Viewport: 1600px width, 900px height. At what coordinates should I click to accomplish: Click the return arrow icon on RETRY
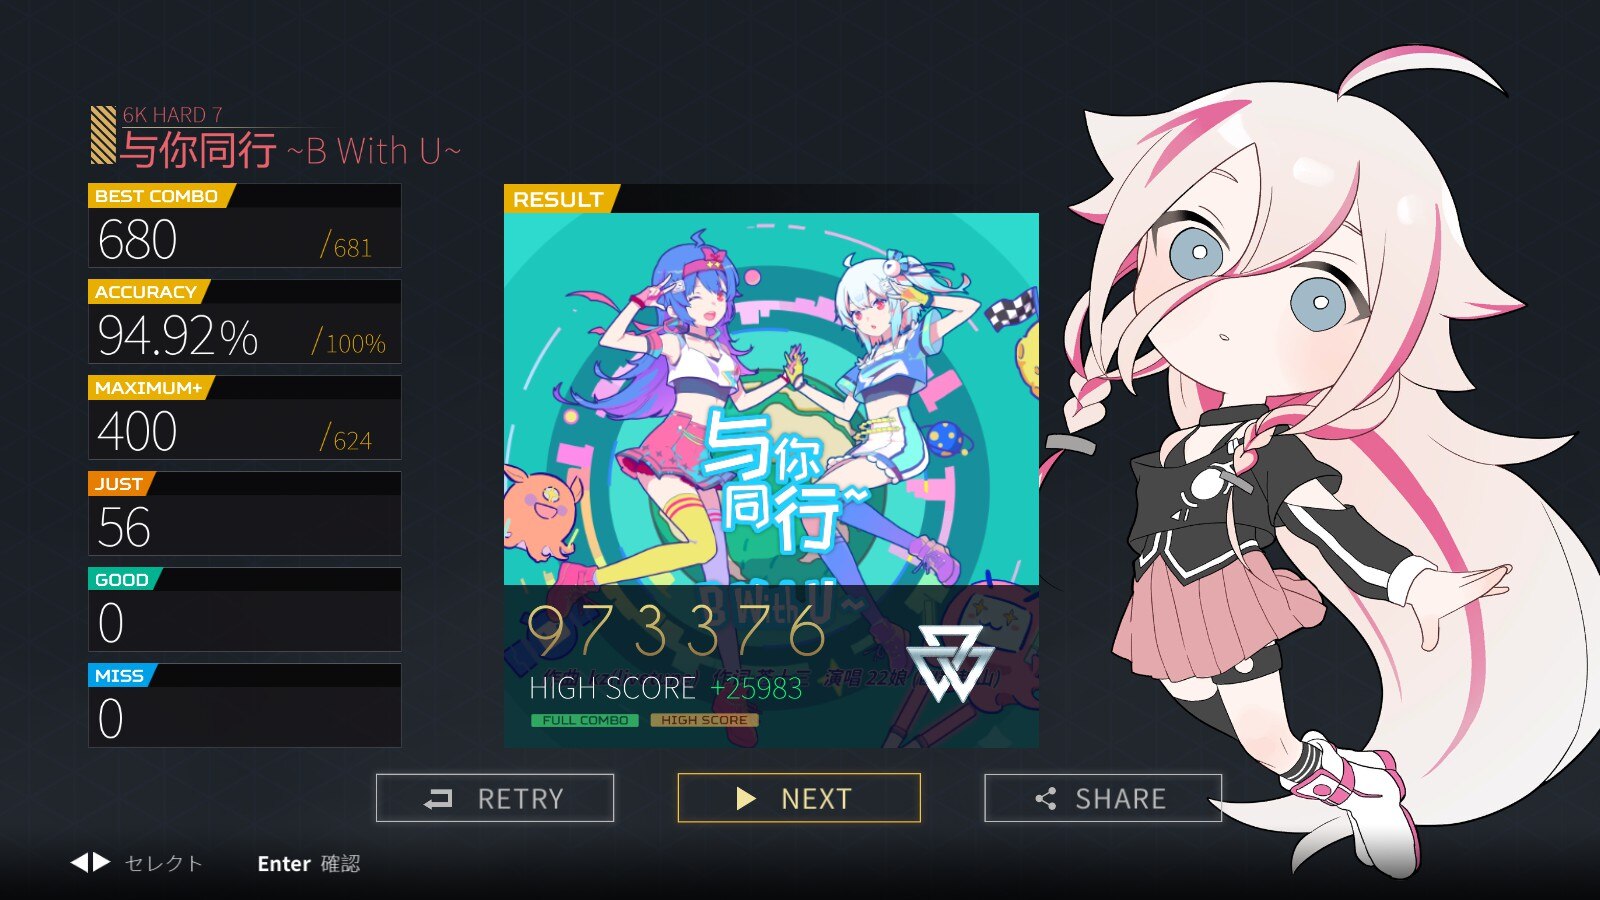pyautogui.click(x=438, y=799)
